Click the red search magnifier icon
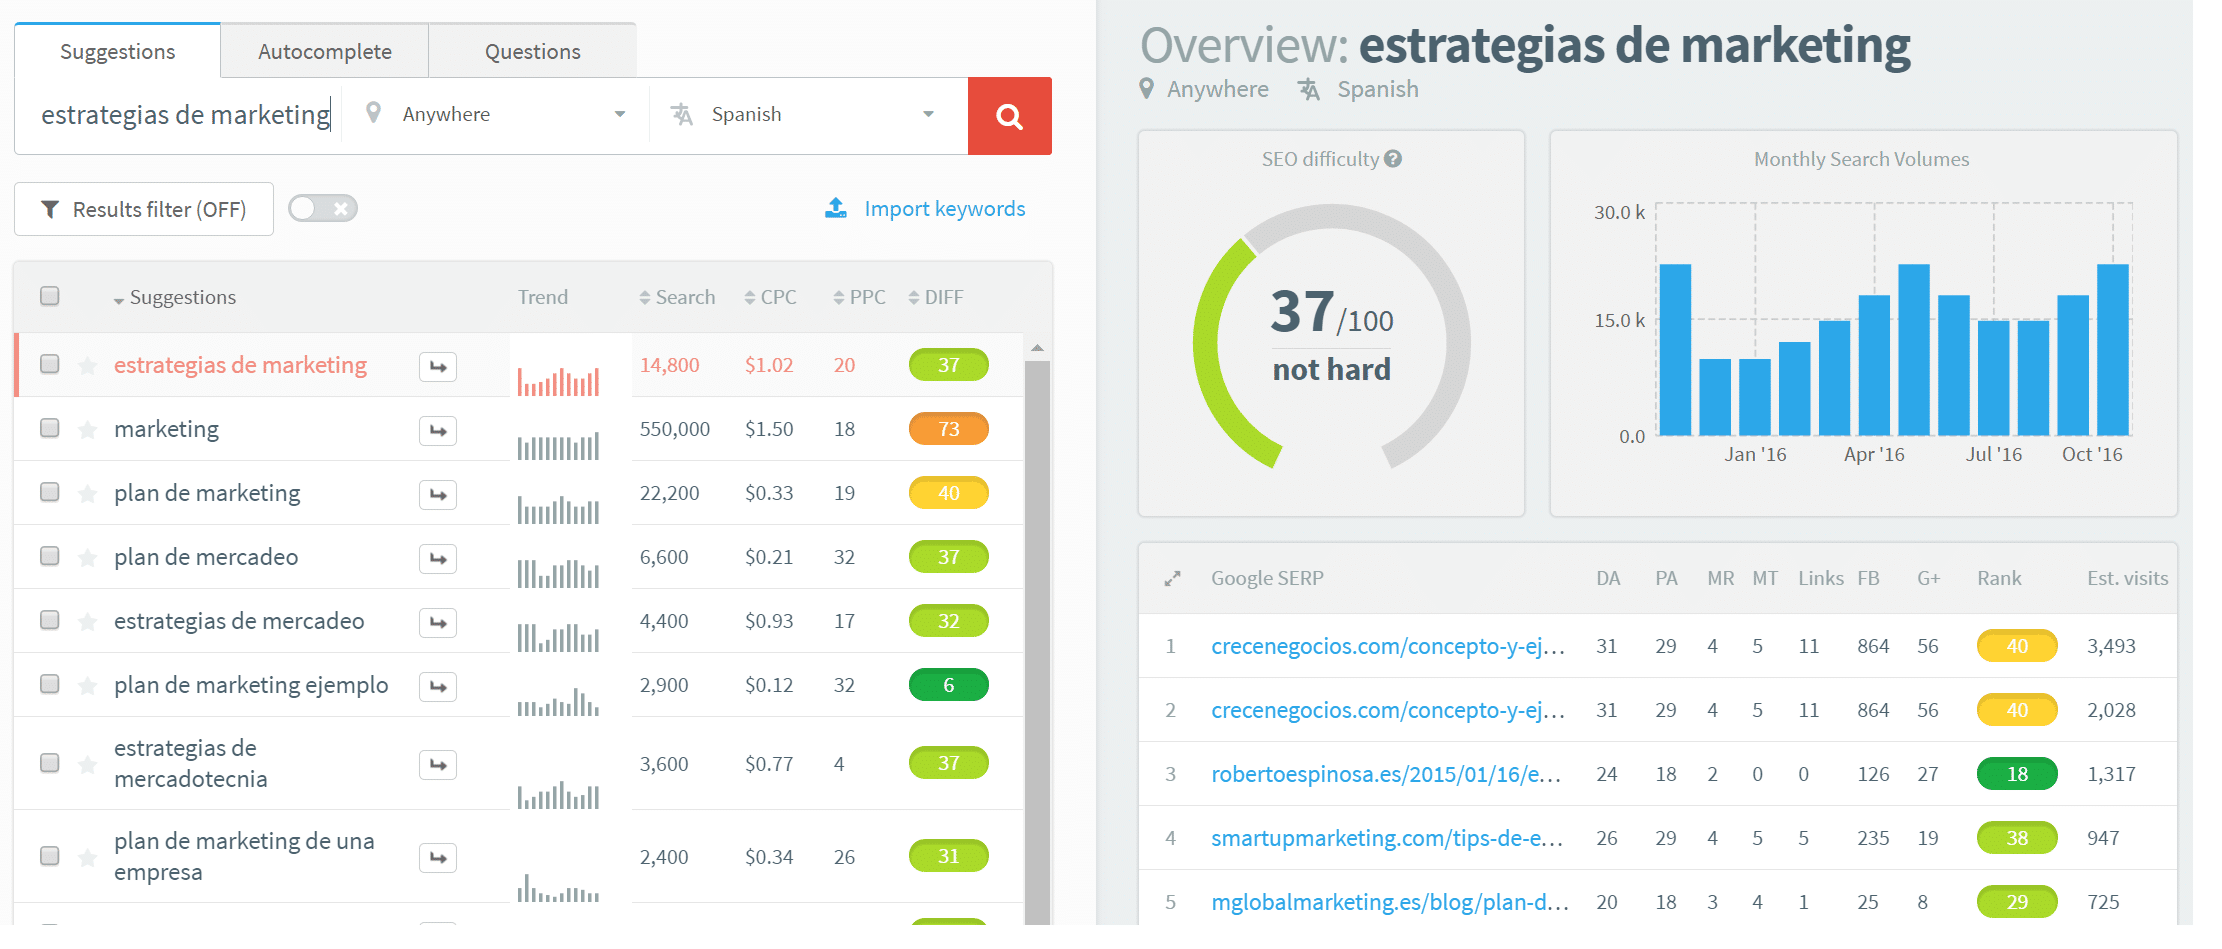Viewport: 2222px width, 949px height. coord(1009,115)
